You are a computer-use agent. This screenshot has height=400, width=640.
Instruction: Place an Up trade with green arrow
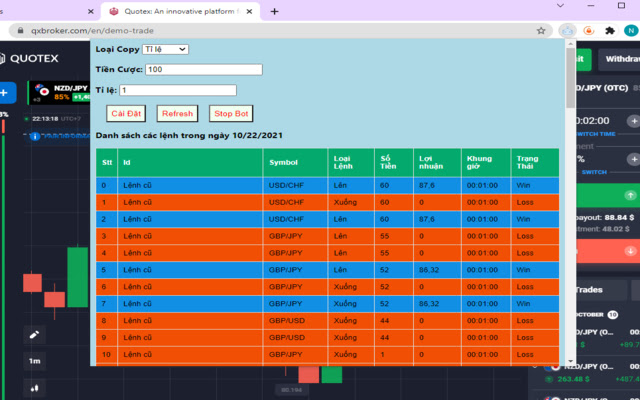[x=608, y=196]
